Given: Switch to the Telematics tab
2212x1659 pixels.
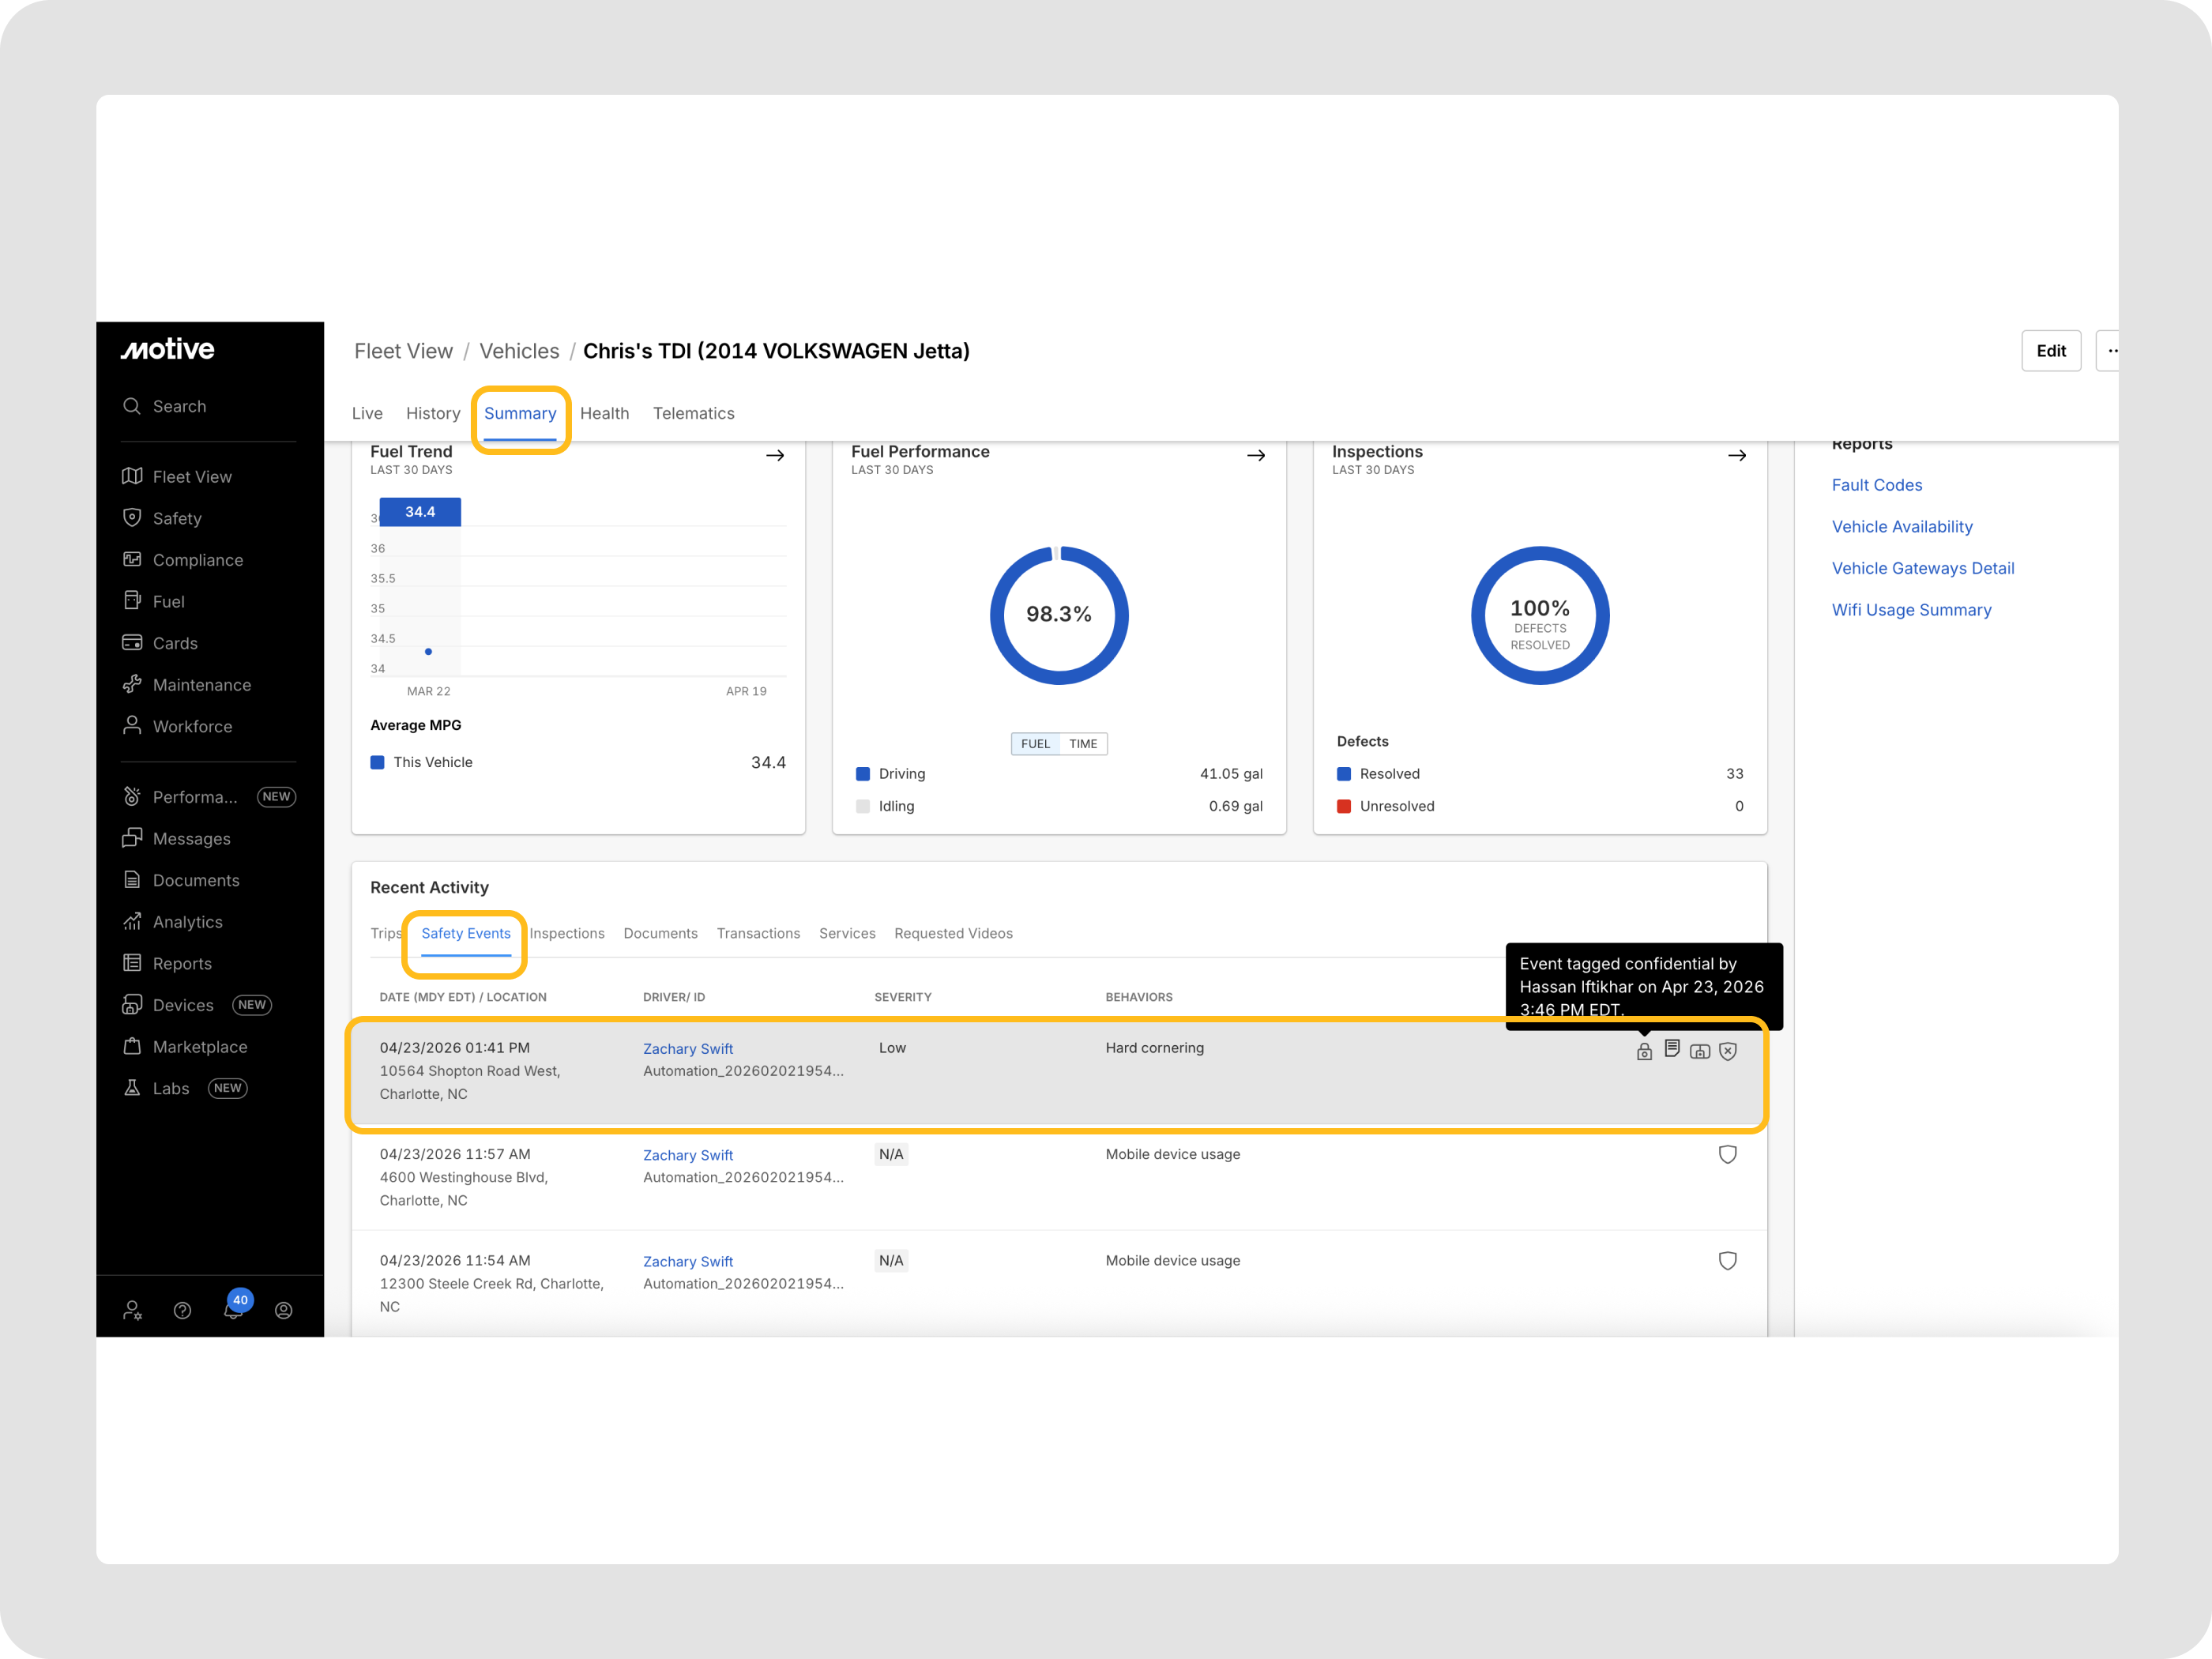Looking at the screenshot, I should 693,413.
